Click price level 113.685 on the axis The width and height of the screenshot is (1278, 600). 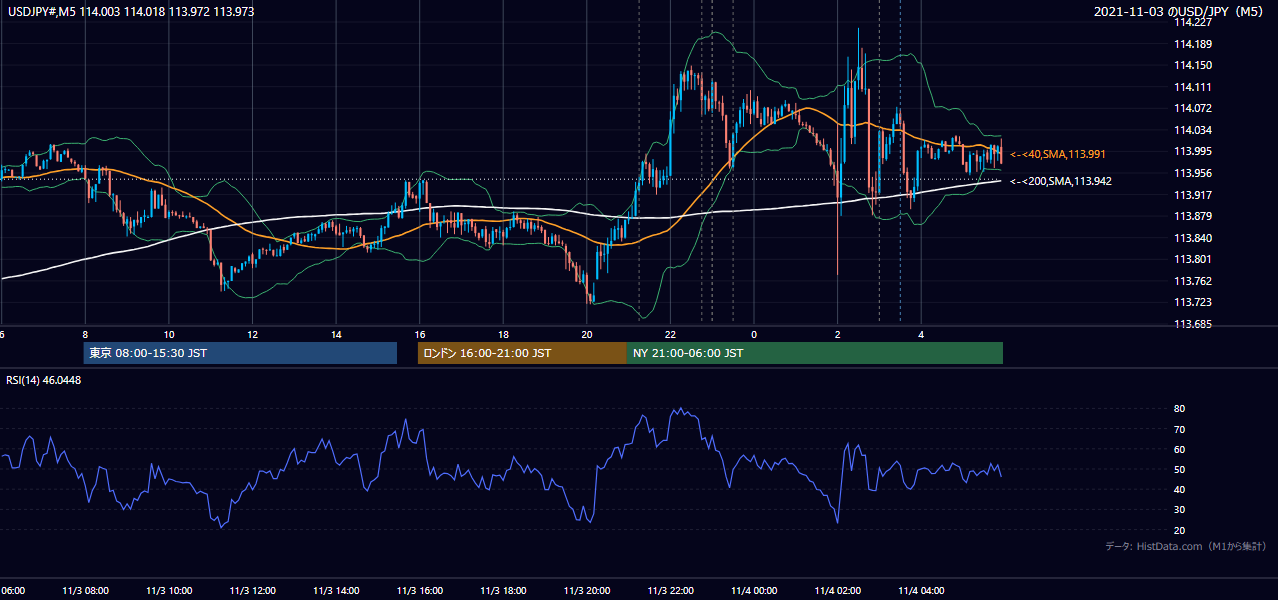pyautogui.click(x=1194, y=324)
